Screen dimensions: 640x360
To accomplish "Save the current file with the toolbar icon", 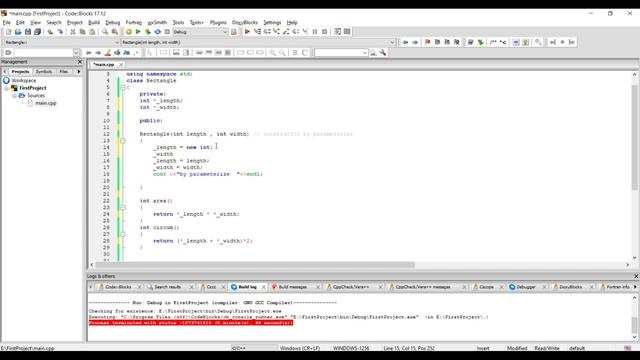I will click(28, 32).
